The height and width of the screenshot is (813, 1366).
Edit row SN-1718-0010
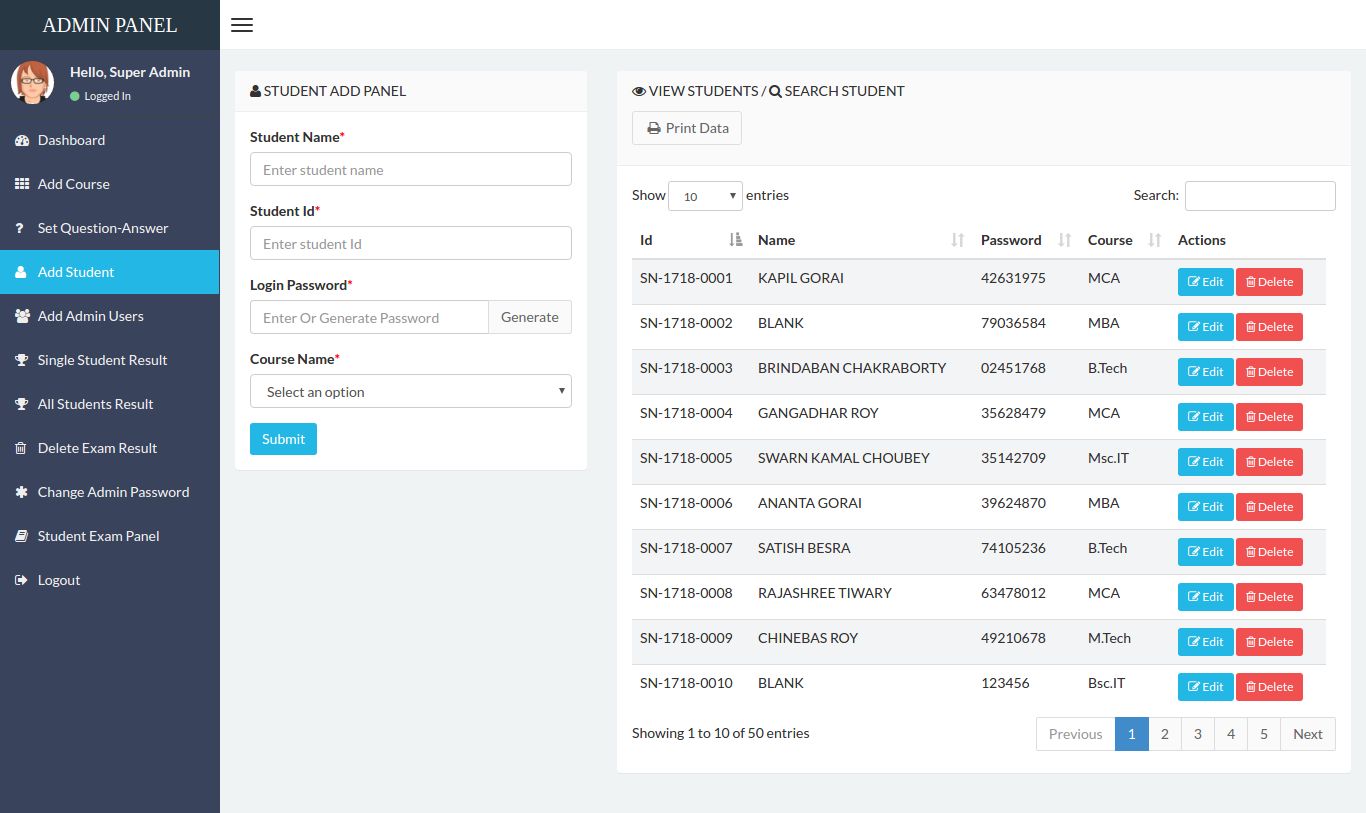pyautogui.click(x=1205, y=687)
